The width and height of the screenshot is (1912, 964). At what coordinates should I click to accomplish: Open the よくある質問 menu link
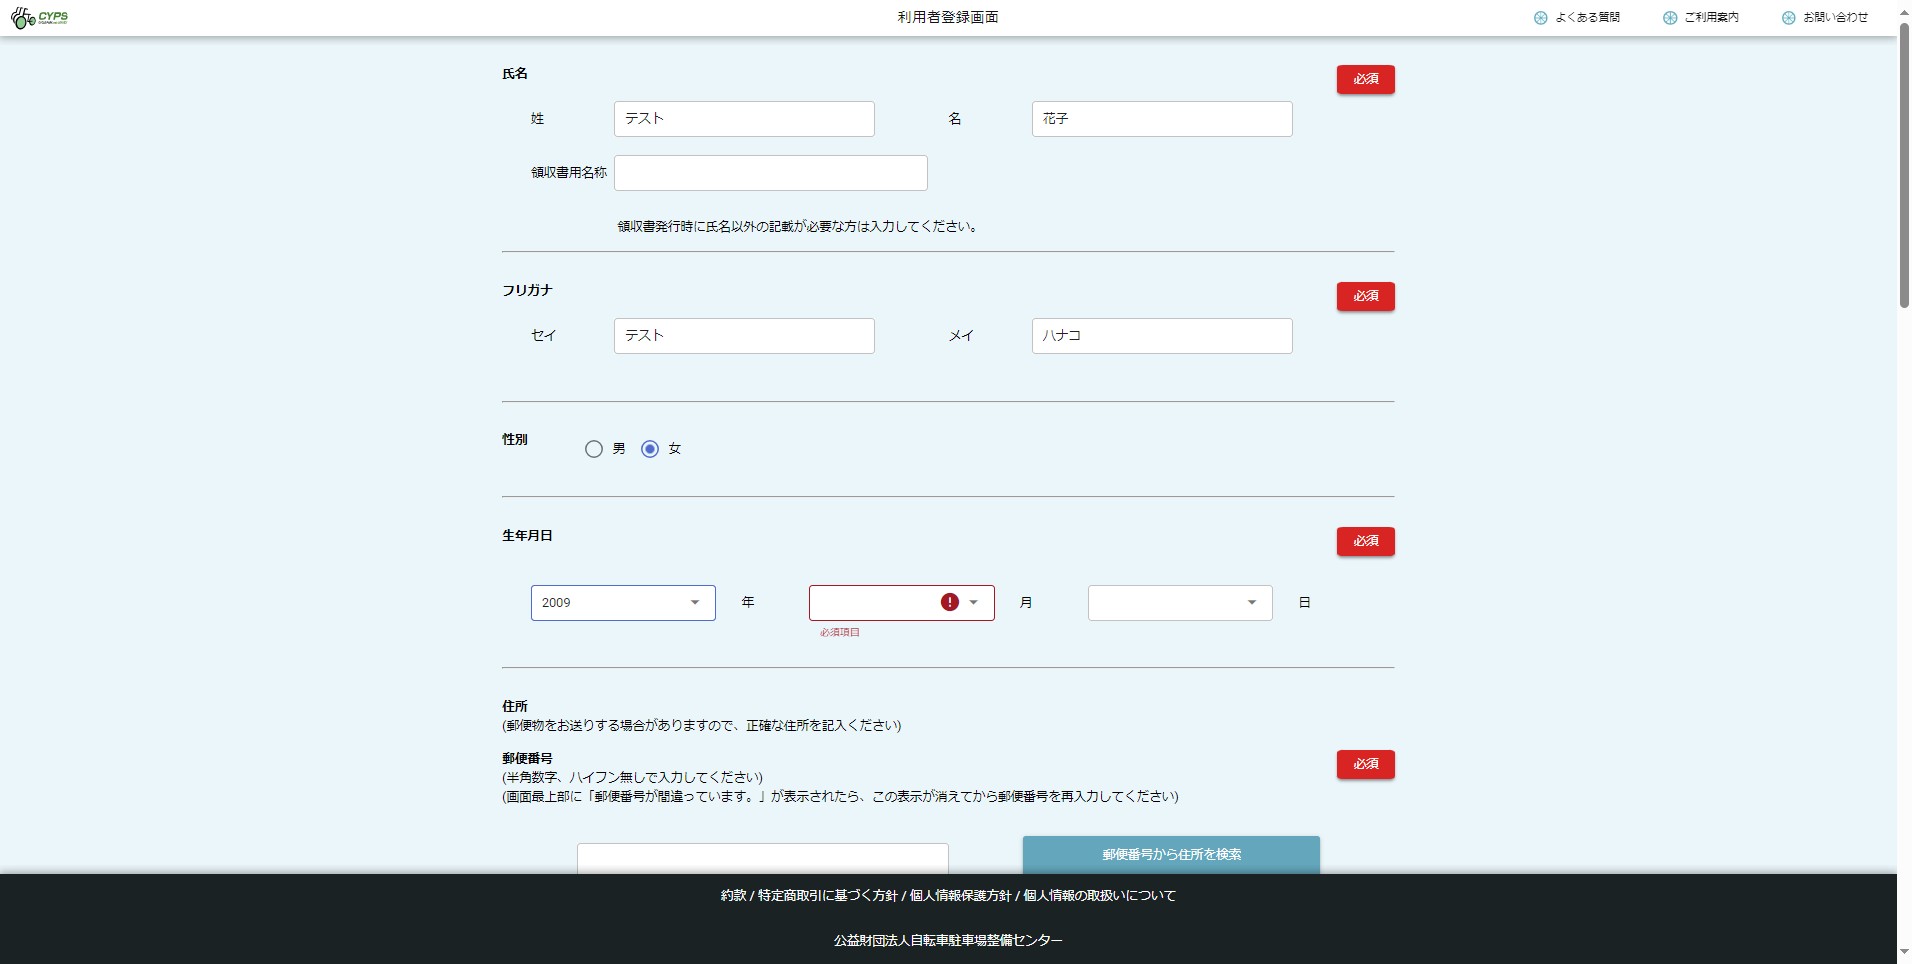click(1587, 18)
